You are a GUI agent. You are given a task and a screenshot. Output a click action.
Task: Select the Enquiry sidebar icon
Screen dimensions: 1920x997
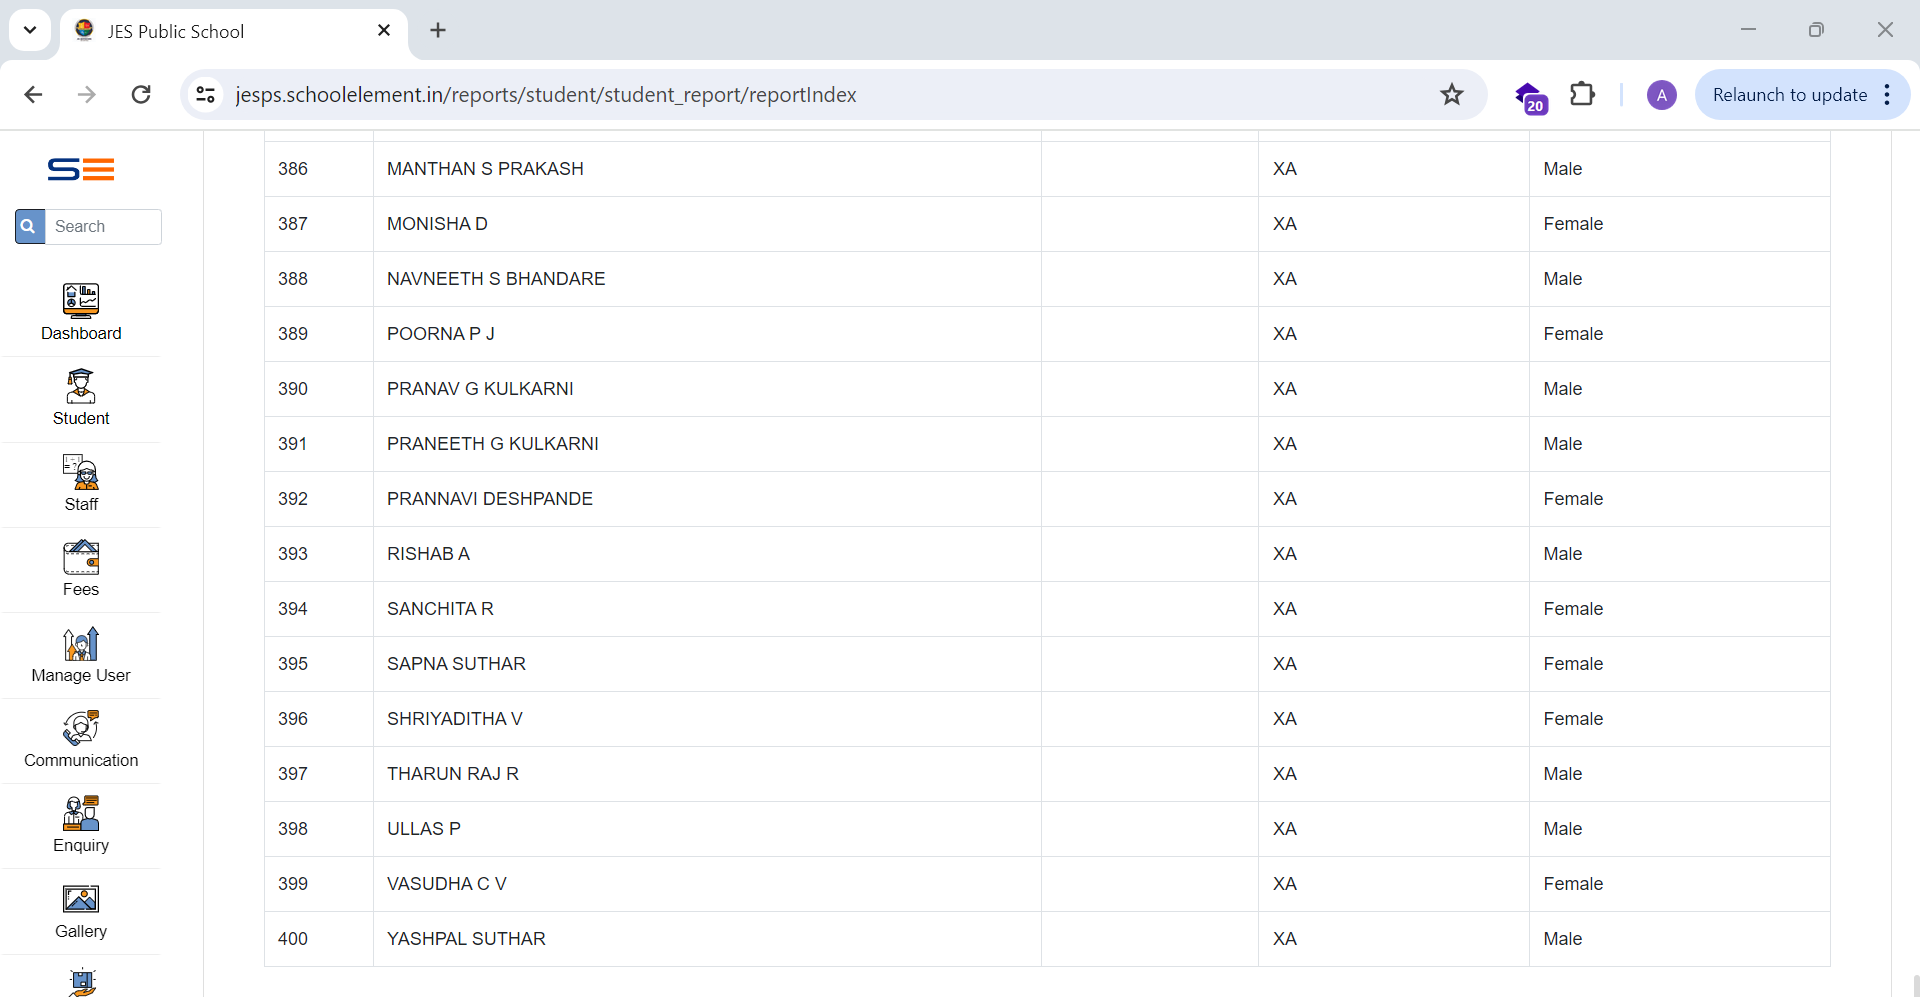click(x=81, y=814)
